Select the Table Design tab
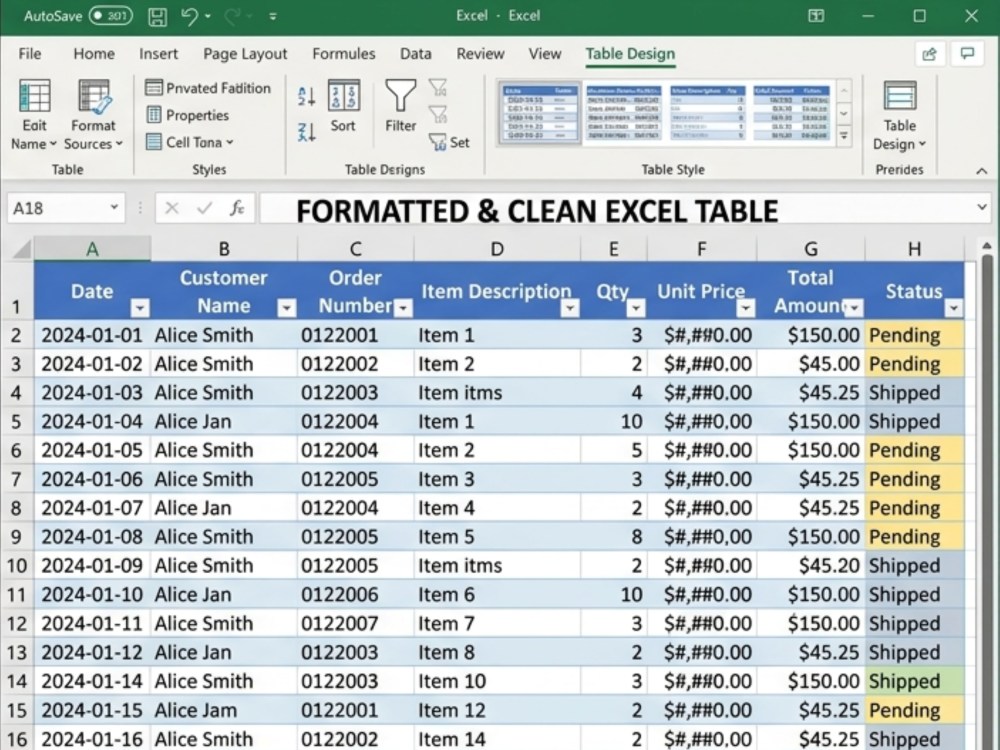This screenshot has height=750, width=1000. (630, 54)
